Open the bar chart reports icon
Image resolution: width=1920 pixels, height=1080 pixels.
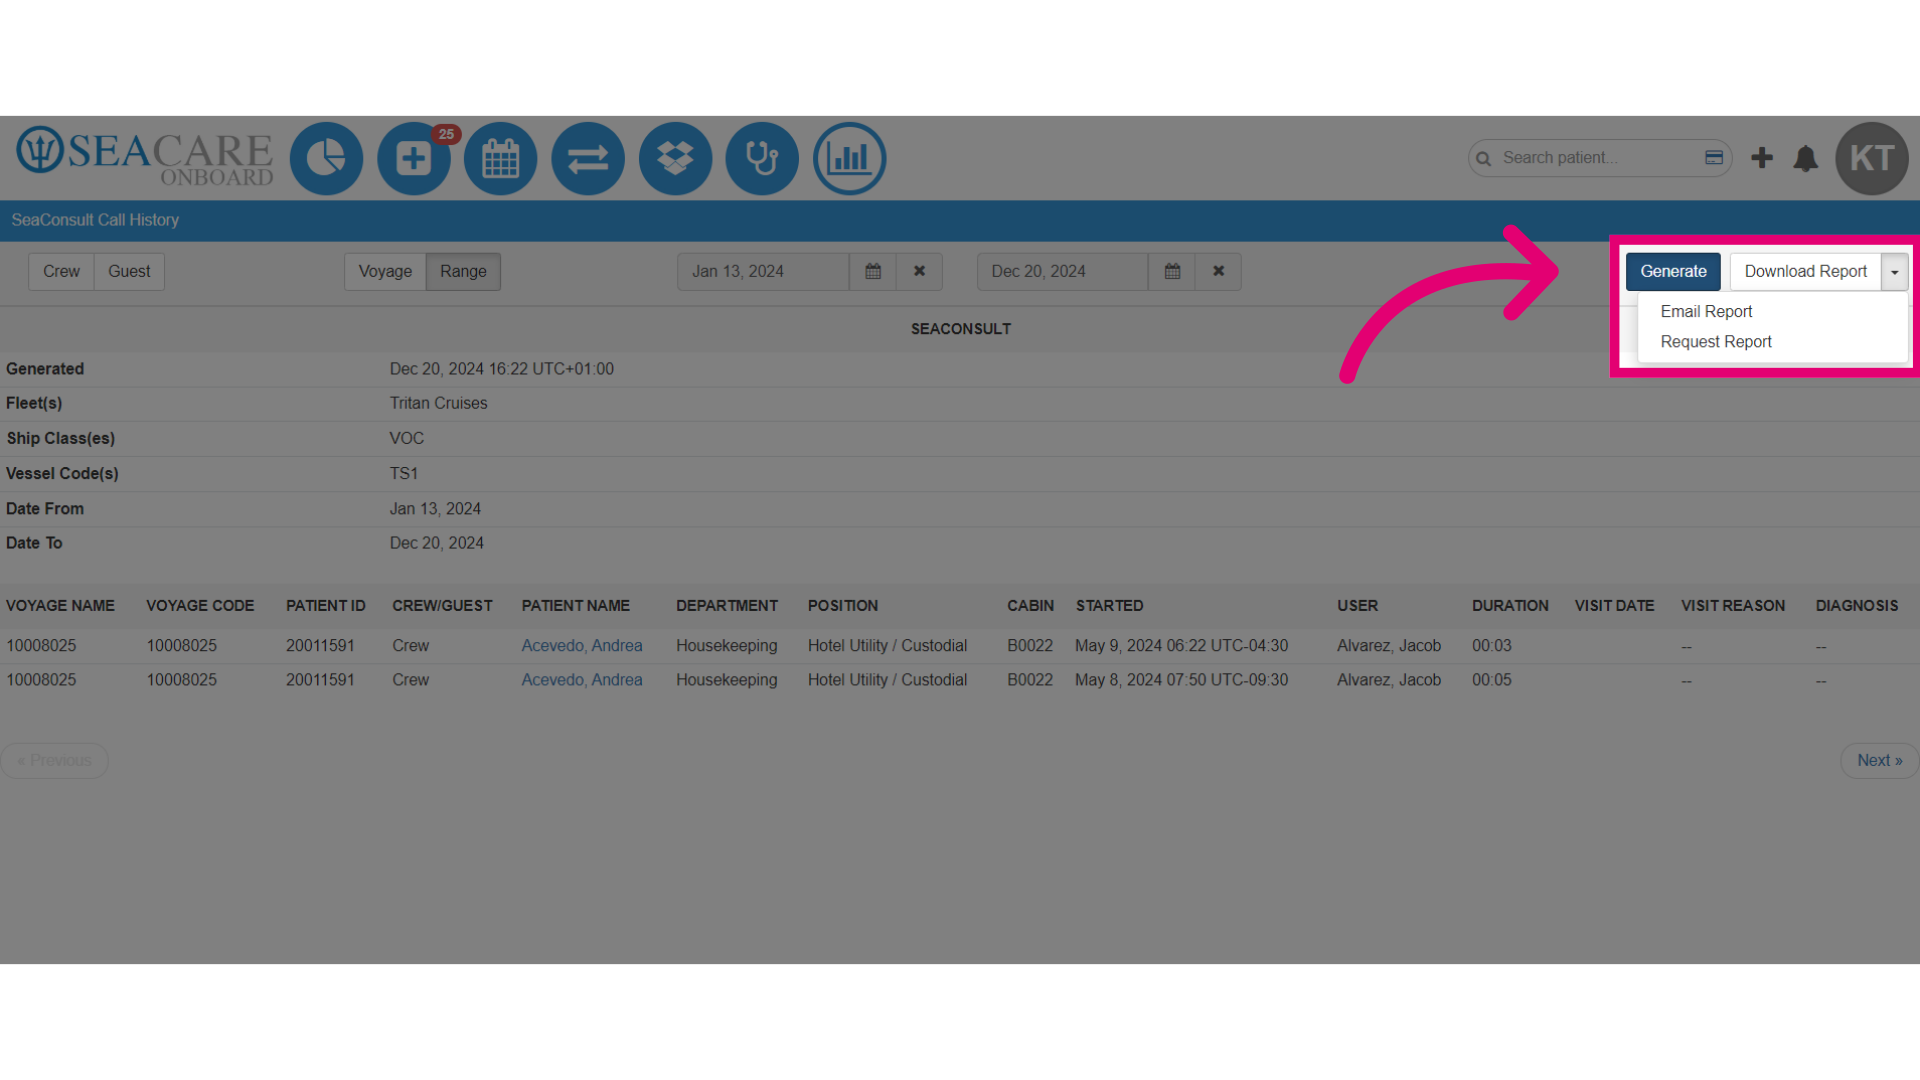pyautogui.click(x=850, y=158)
